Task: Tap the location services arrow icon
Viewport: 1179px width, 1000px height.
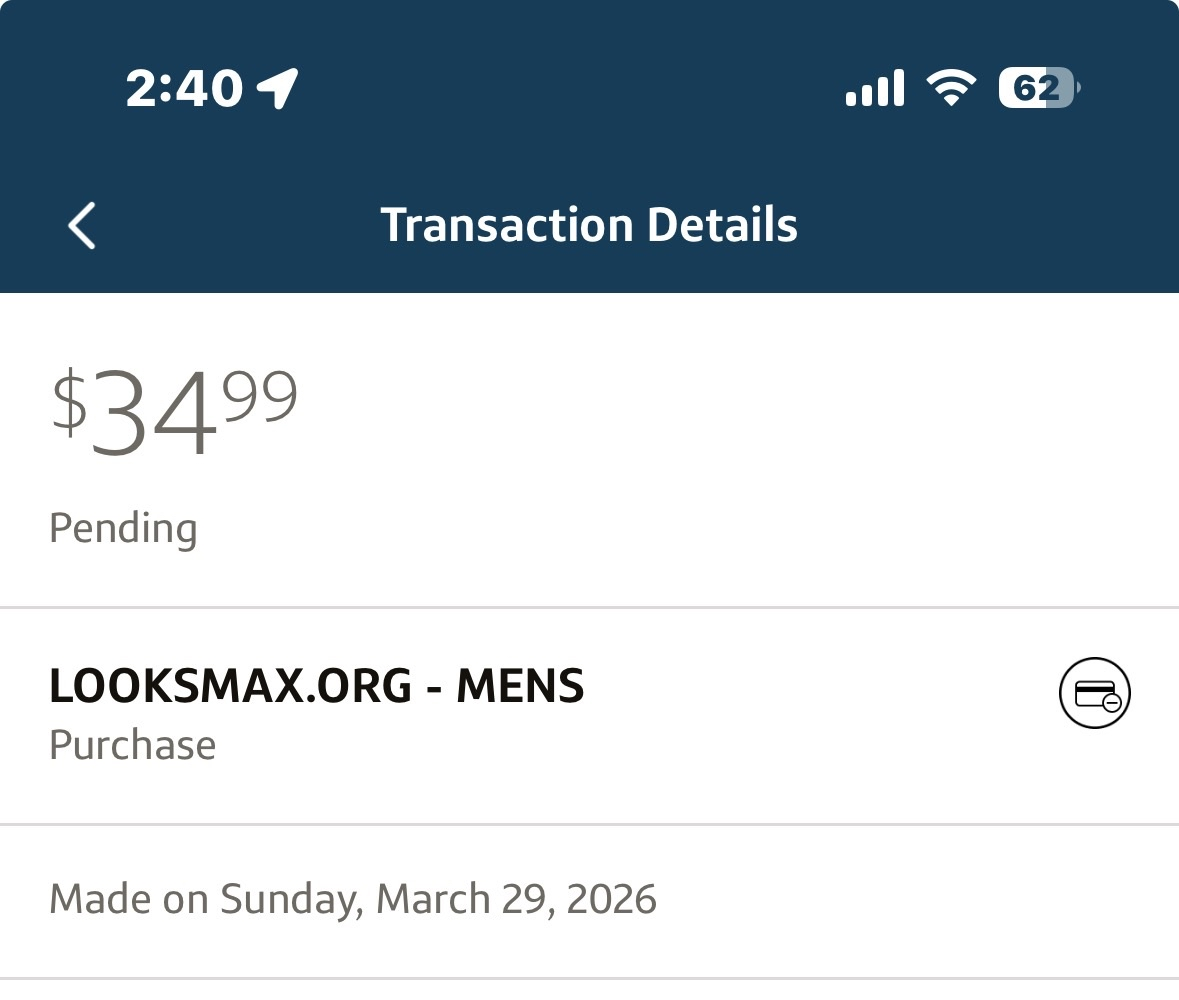Action: (x=278, y=89)
